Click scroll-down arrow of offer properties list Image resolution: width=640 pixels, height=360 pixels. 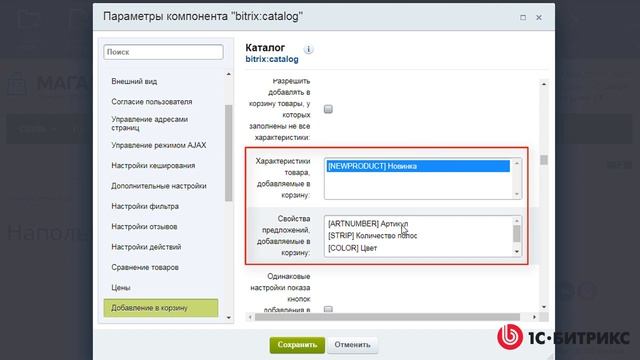pyautogui.click(x=517, y=252)
